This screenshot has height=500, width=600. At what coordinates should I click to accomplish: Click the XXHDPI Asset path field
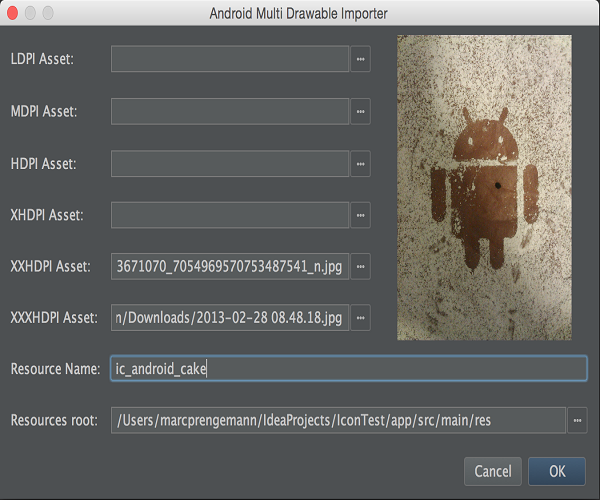[230, 266]
